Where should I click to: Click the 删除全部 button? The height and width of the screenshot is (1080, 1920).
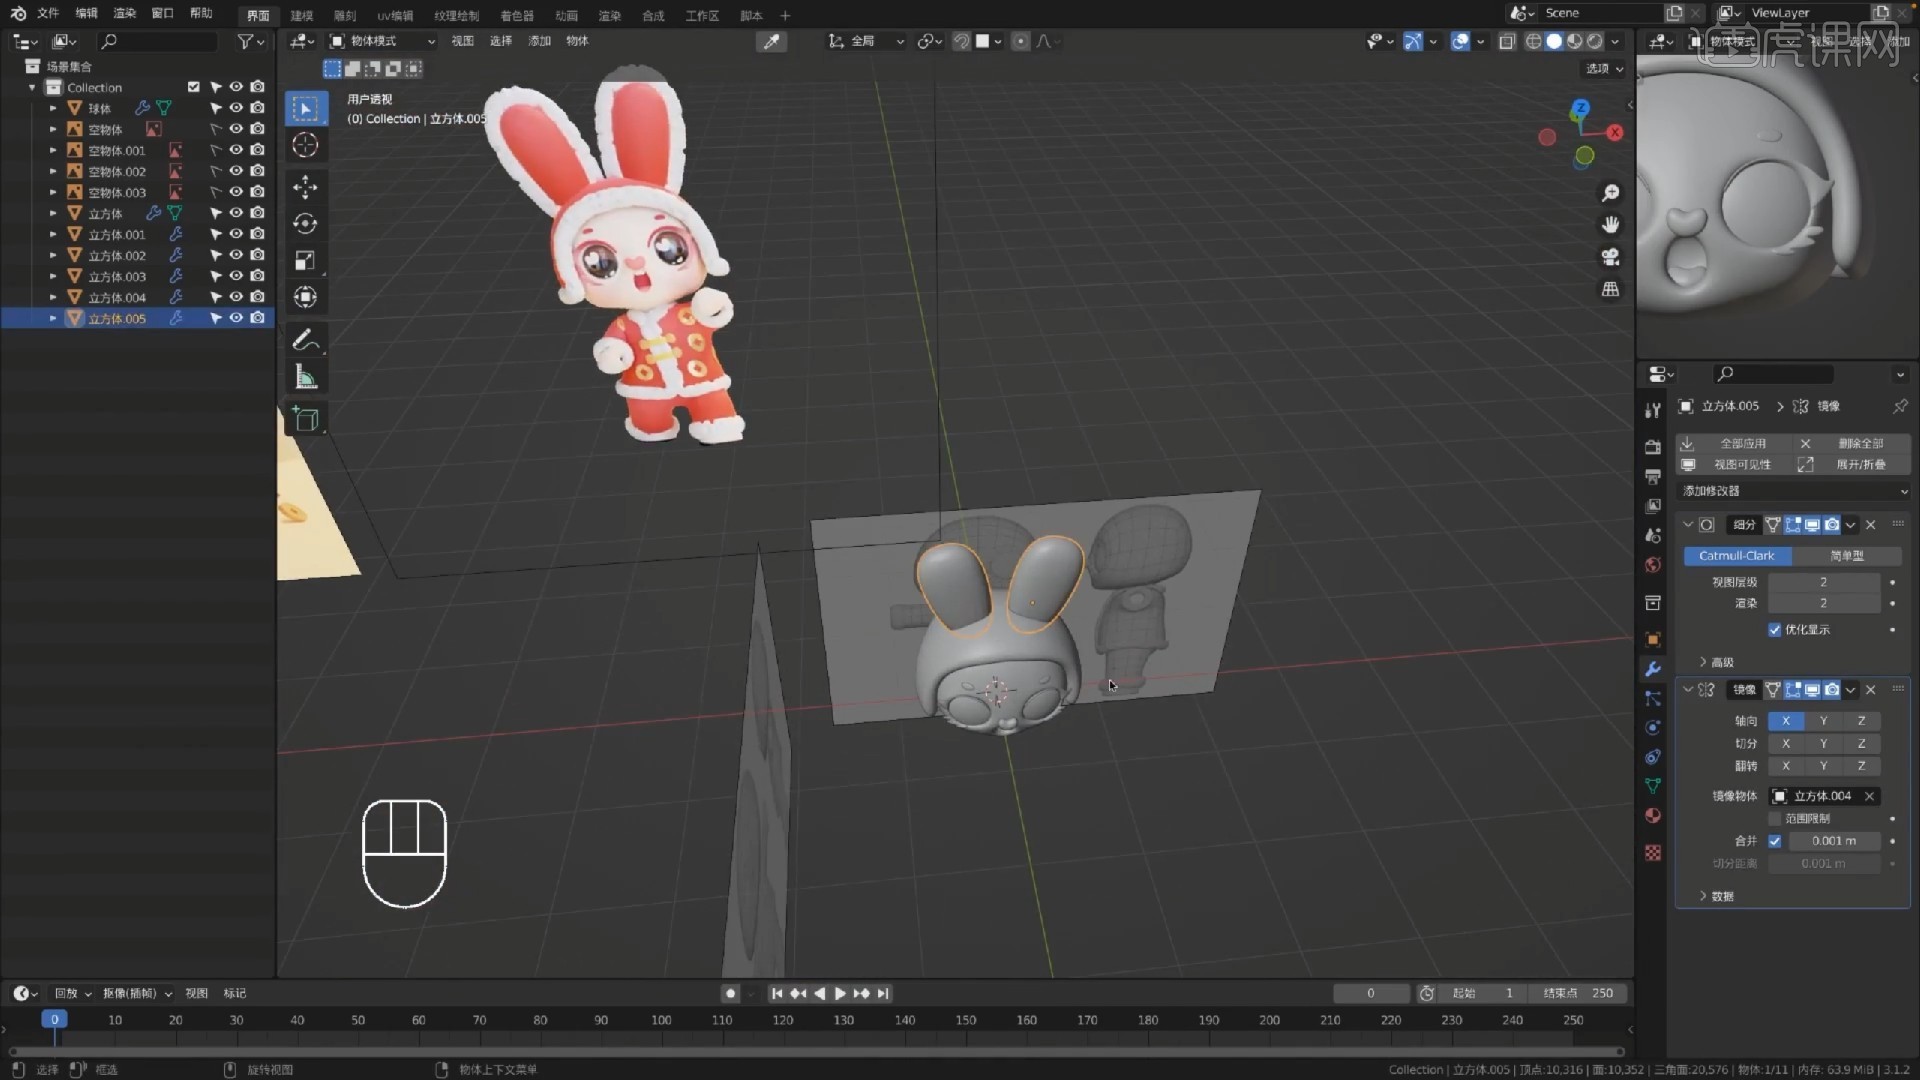pos(1853,444)
